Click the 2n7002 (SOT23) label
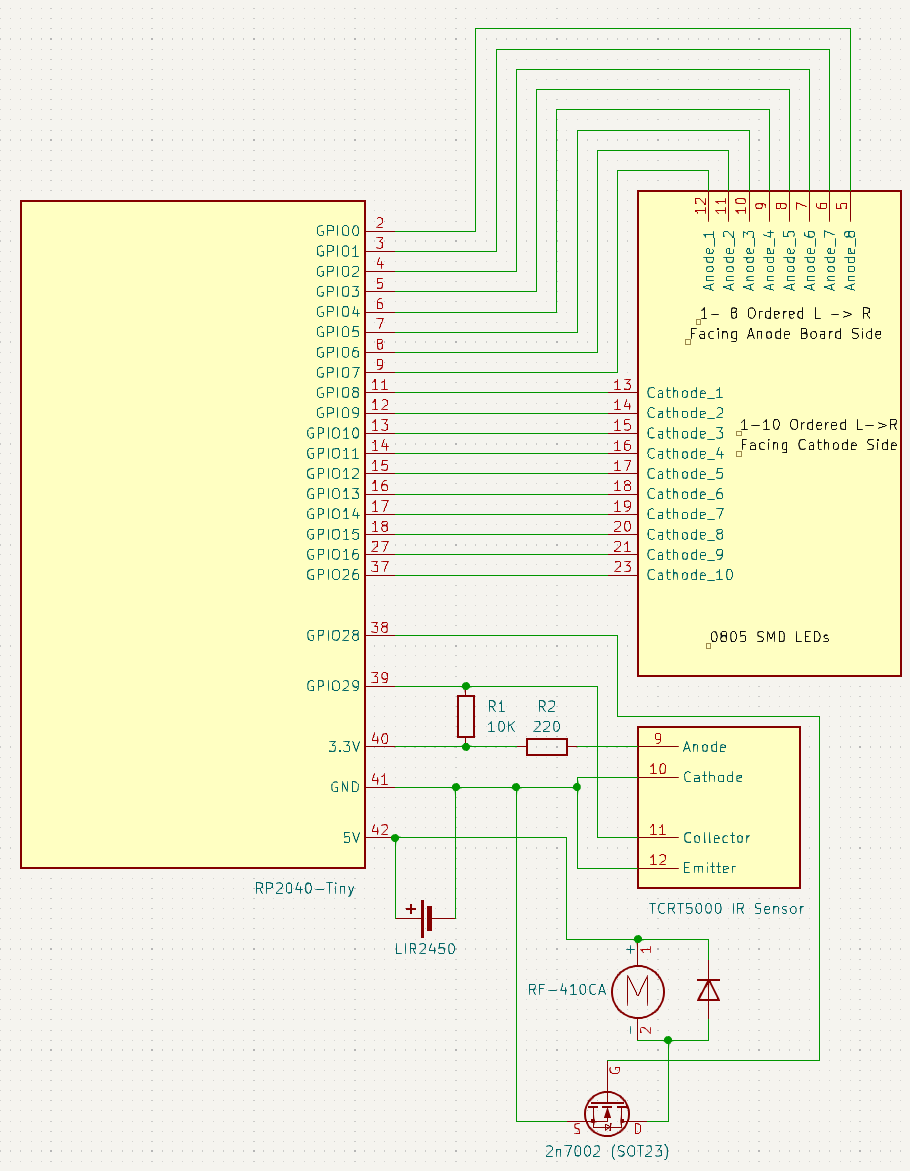This screenshot has height=1171, width=910. [x=607, y=1152]
